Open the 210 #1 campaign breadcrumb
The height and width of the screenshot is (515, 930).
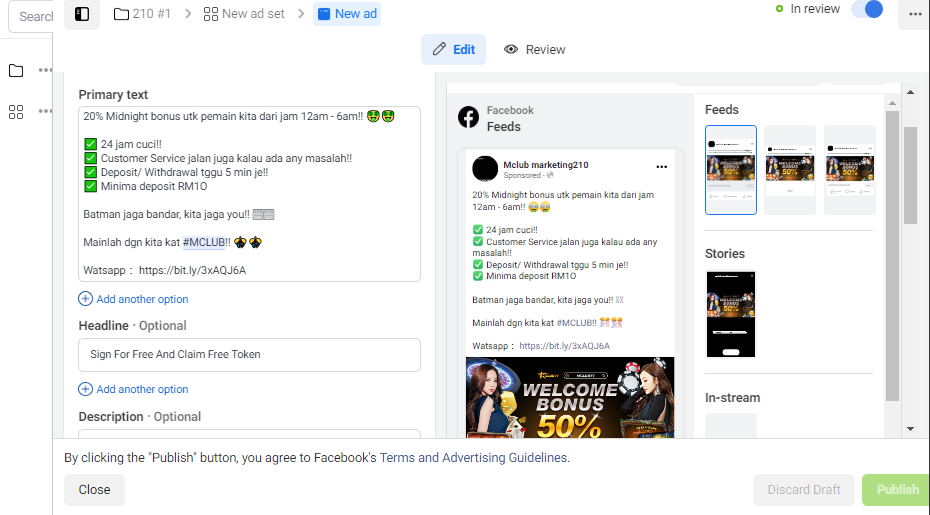[142, 14]
